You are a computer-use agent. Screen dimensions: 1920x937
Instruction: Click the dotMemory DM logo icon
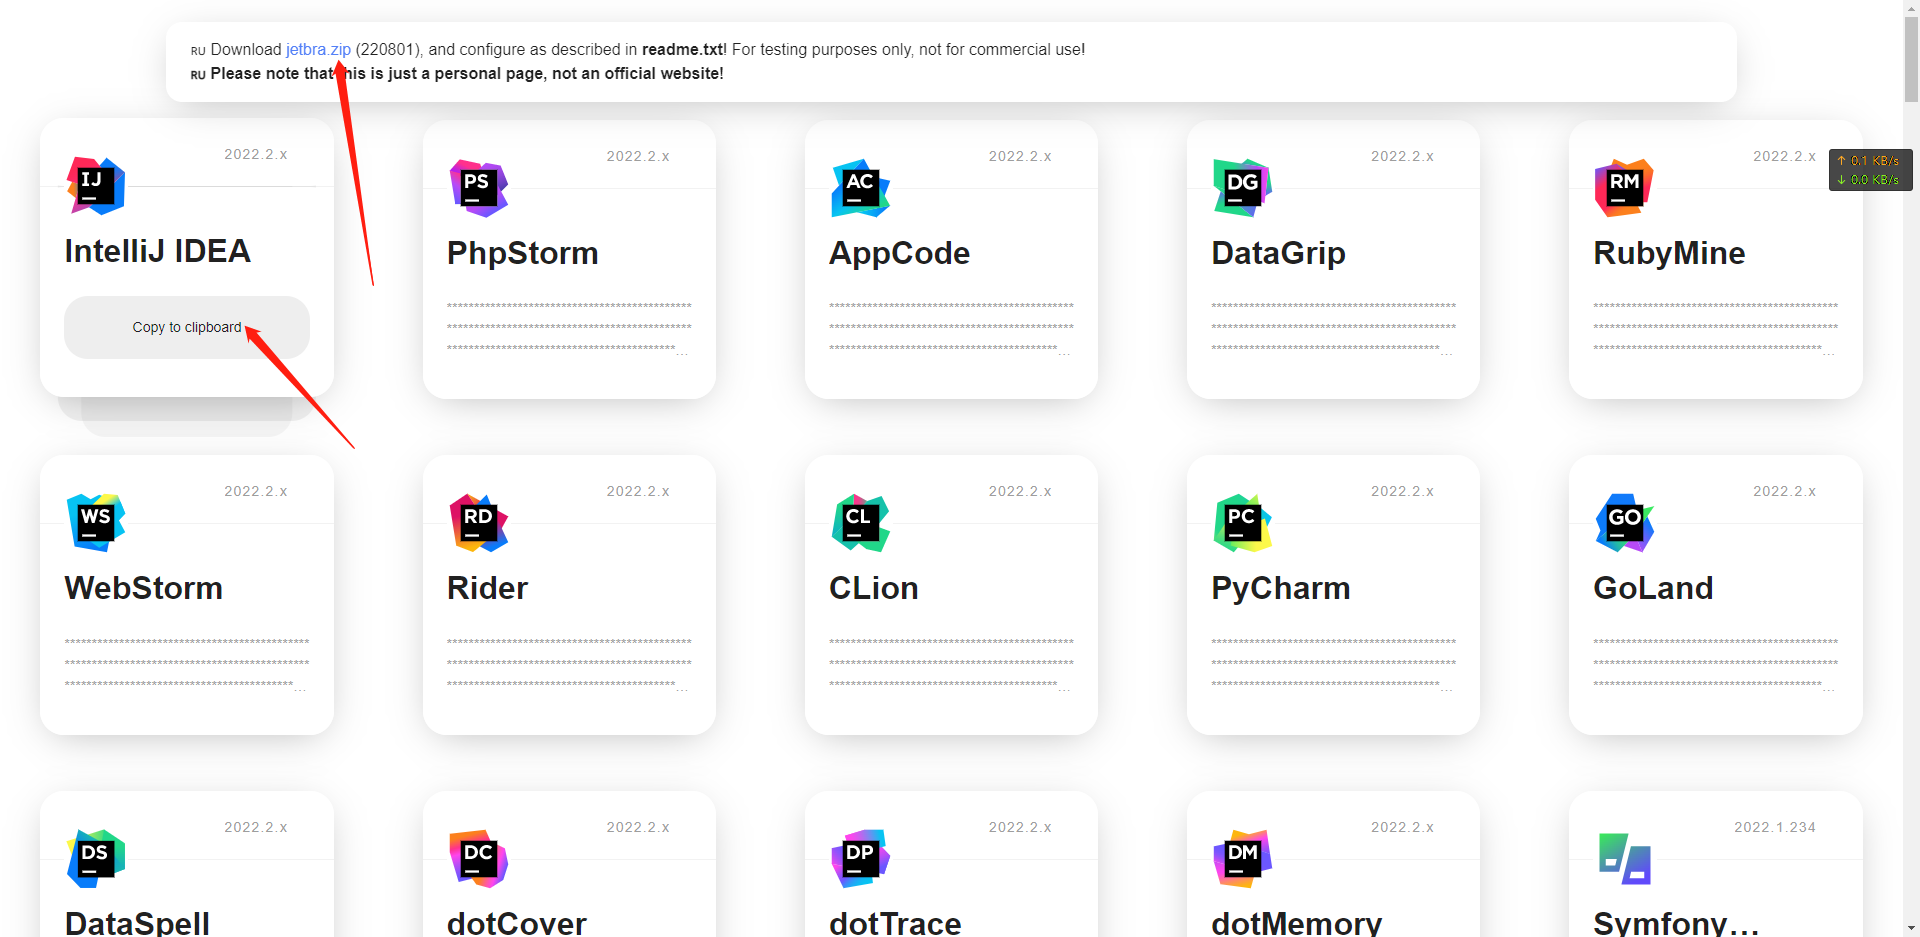pos(1243,859)
